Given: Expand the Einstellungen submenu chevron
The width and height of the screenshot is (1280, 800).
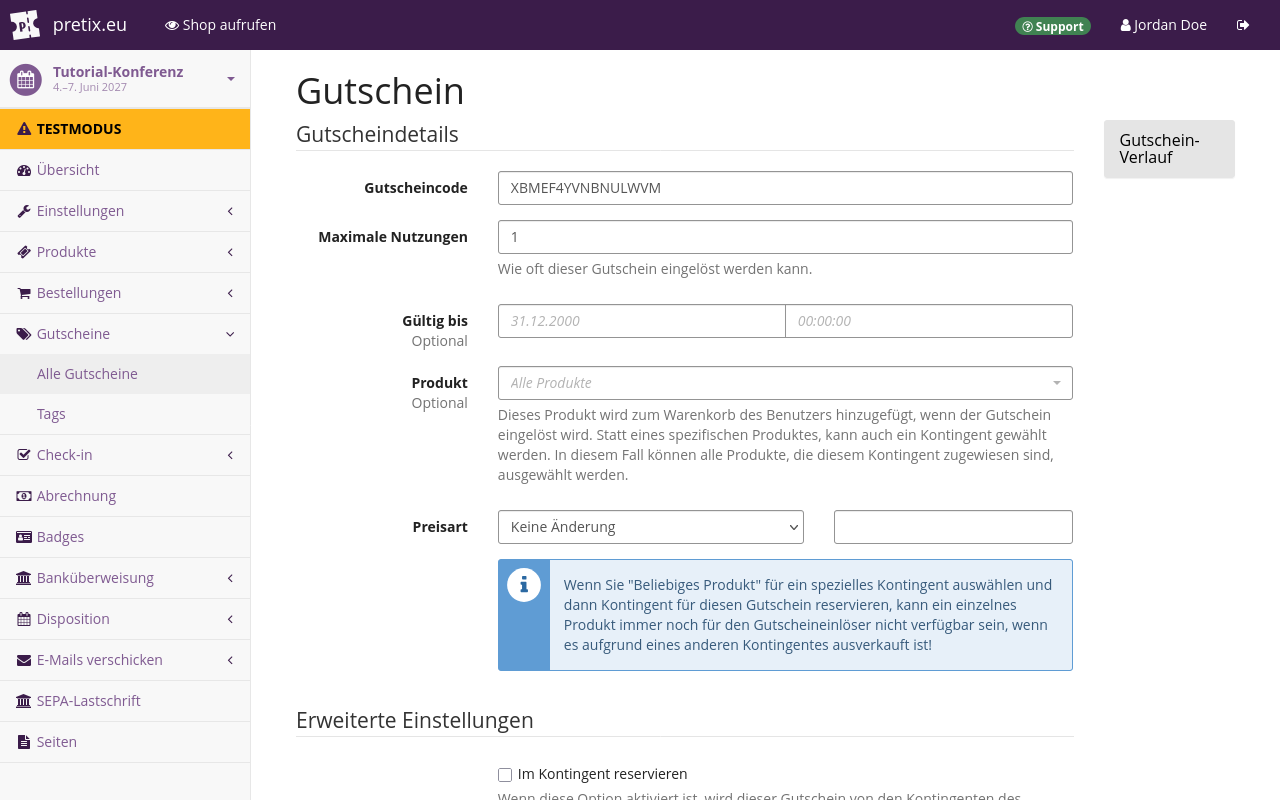Looking at the screenshot, I should click(x=230, y=211).
